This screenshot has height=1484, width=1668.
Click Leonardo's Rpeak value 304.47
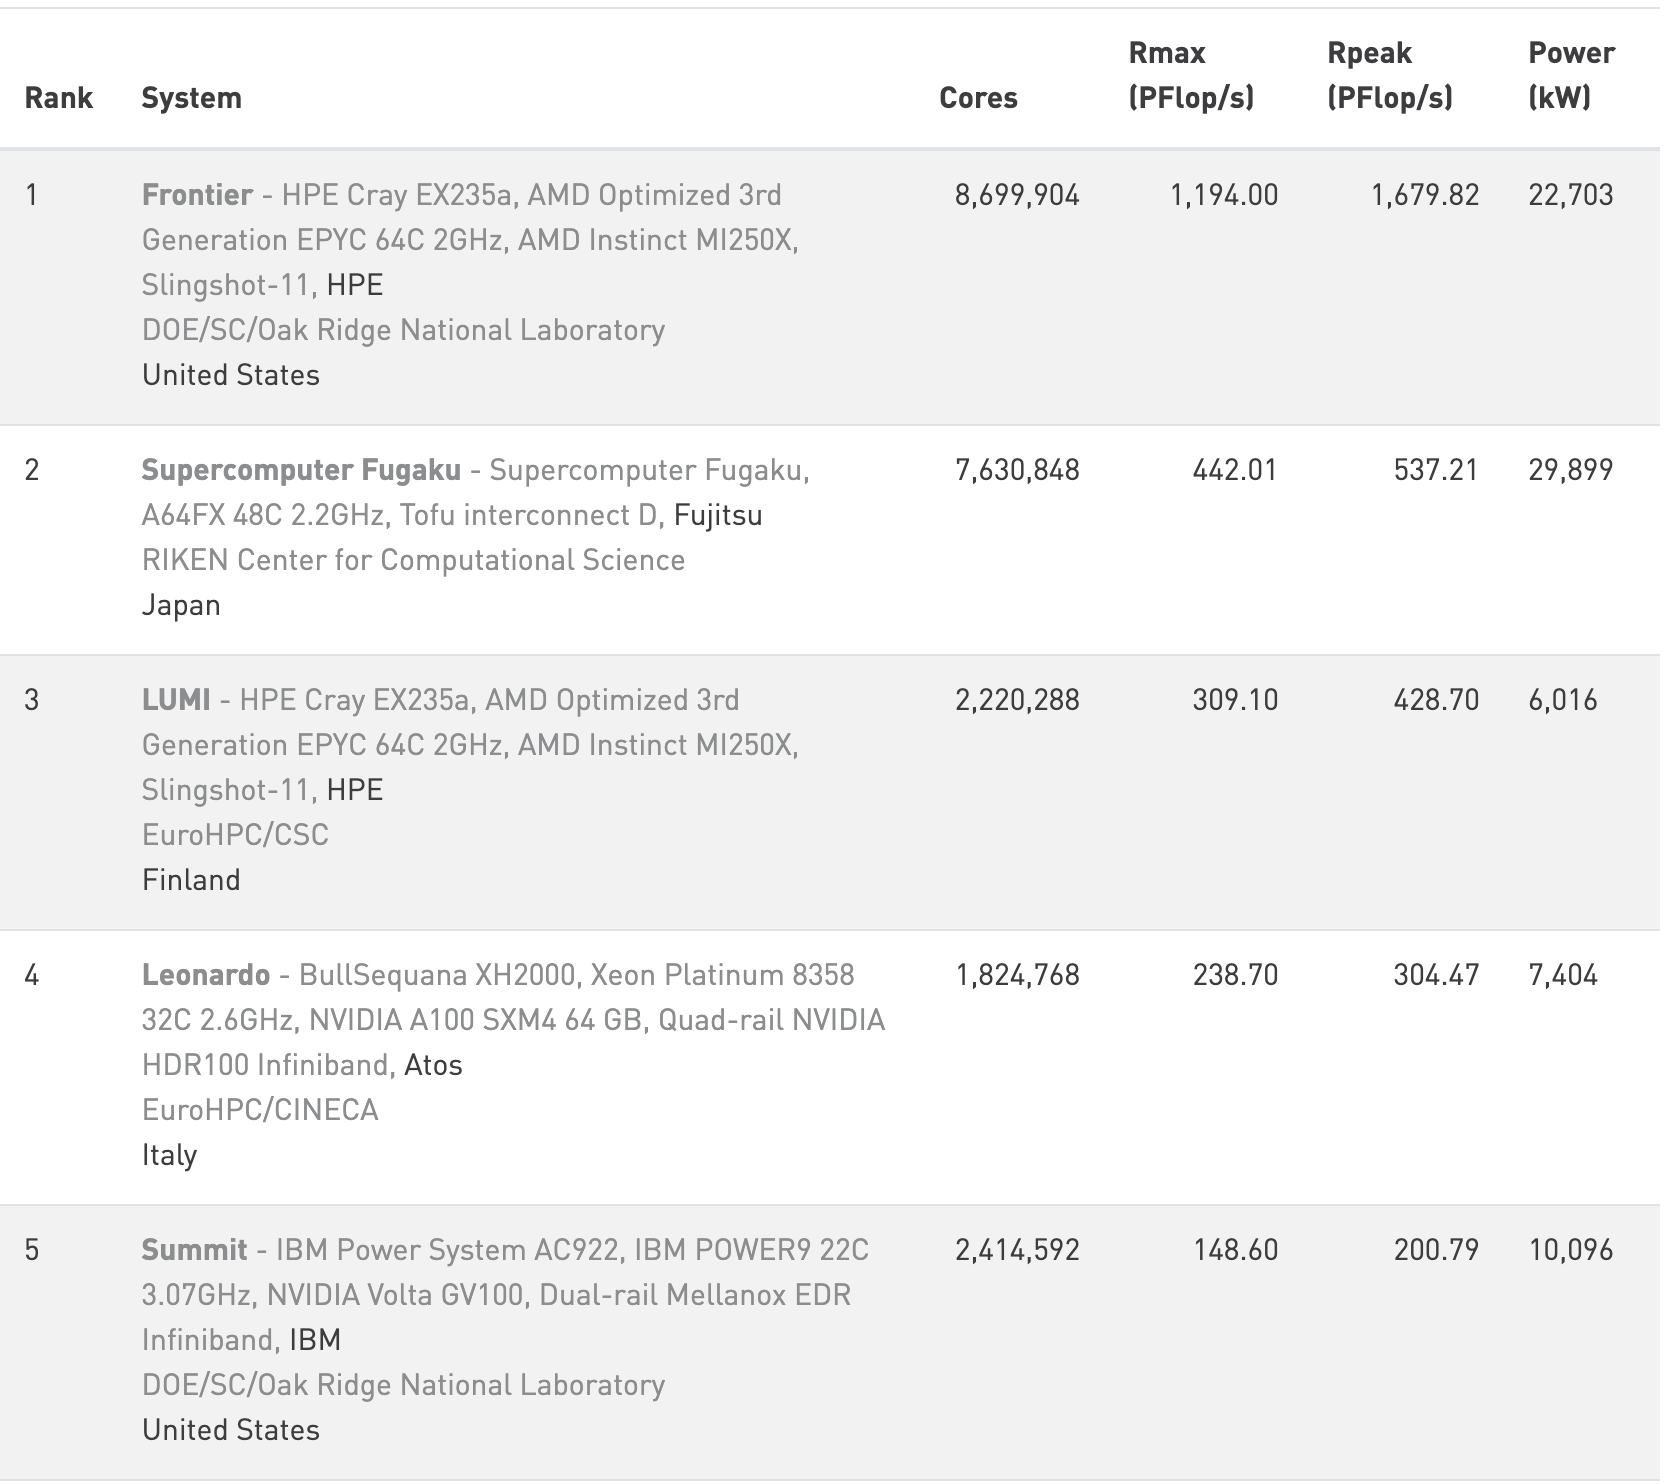point(1435,975)
